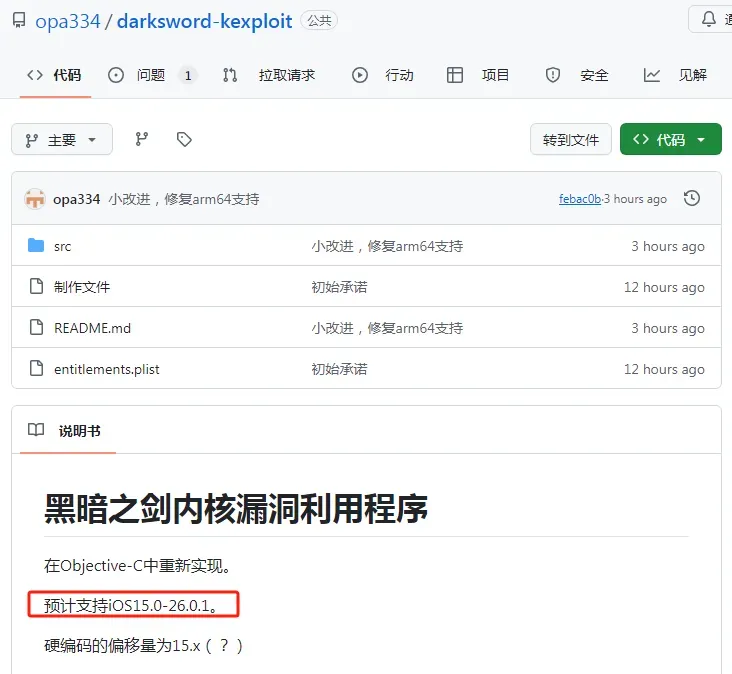Click the tags icon
The height and width of the screenshot is (674, 732).
tap(184, 139)
